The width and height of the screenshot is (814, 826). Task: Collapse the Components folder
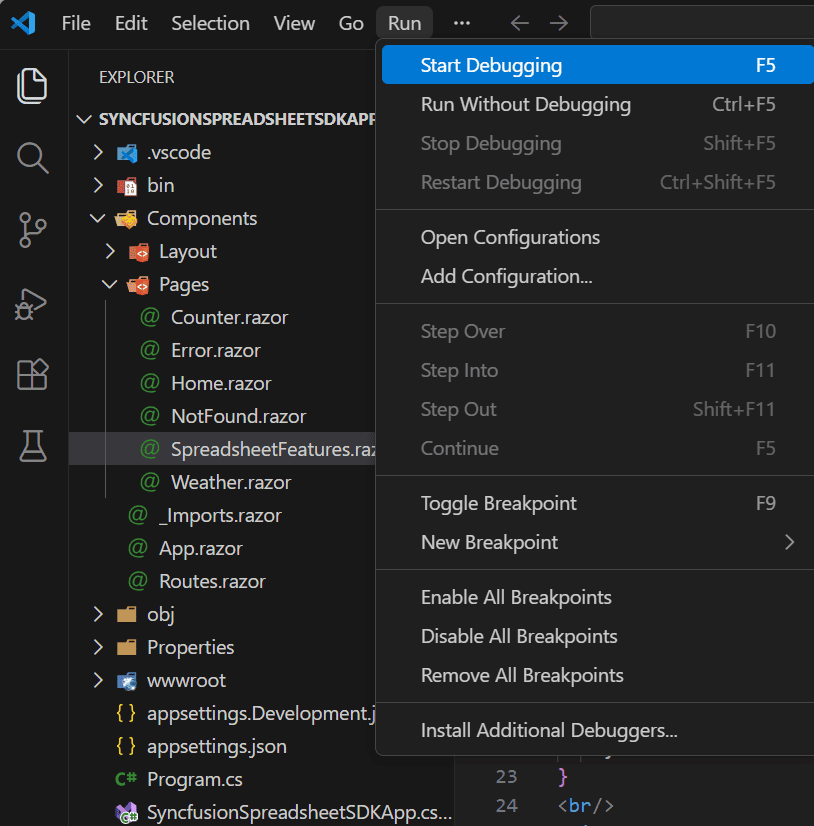[x=201, y=219]
